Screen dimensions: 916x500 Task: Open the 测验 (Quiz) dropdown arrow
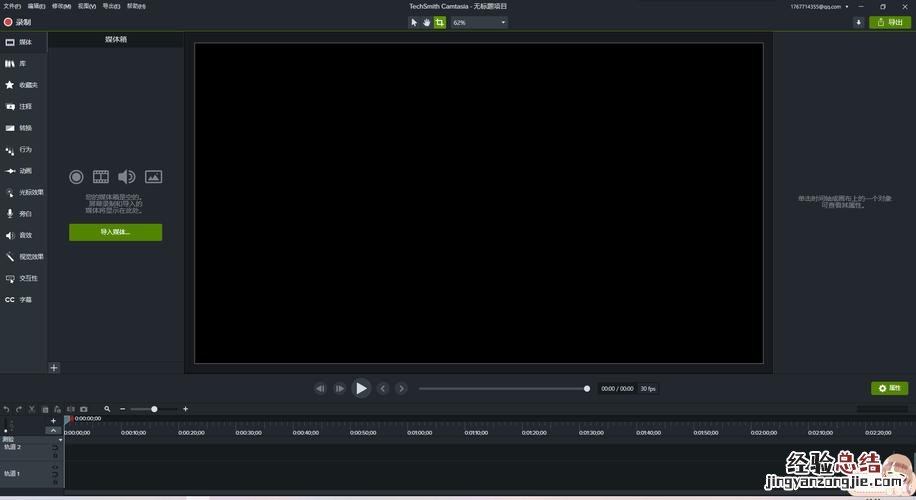pyautogui.click(x=60, y=440)
